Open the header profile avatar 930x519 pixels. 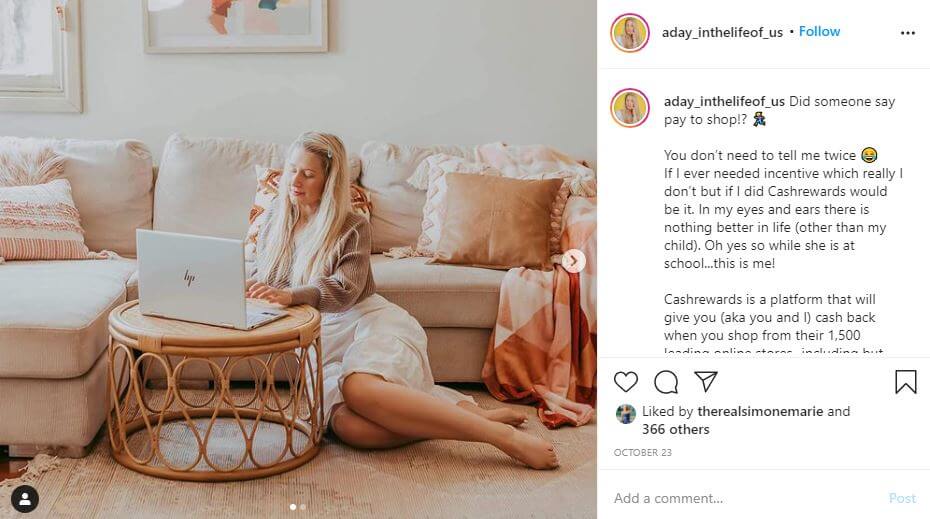[x=630, y=33]
